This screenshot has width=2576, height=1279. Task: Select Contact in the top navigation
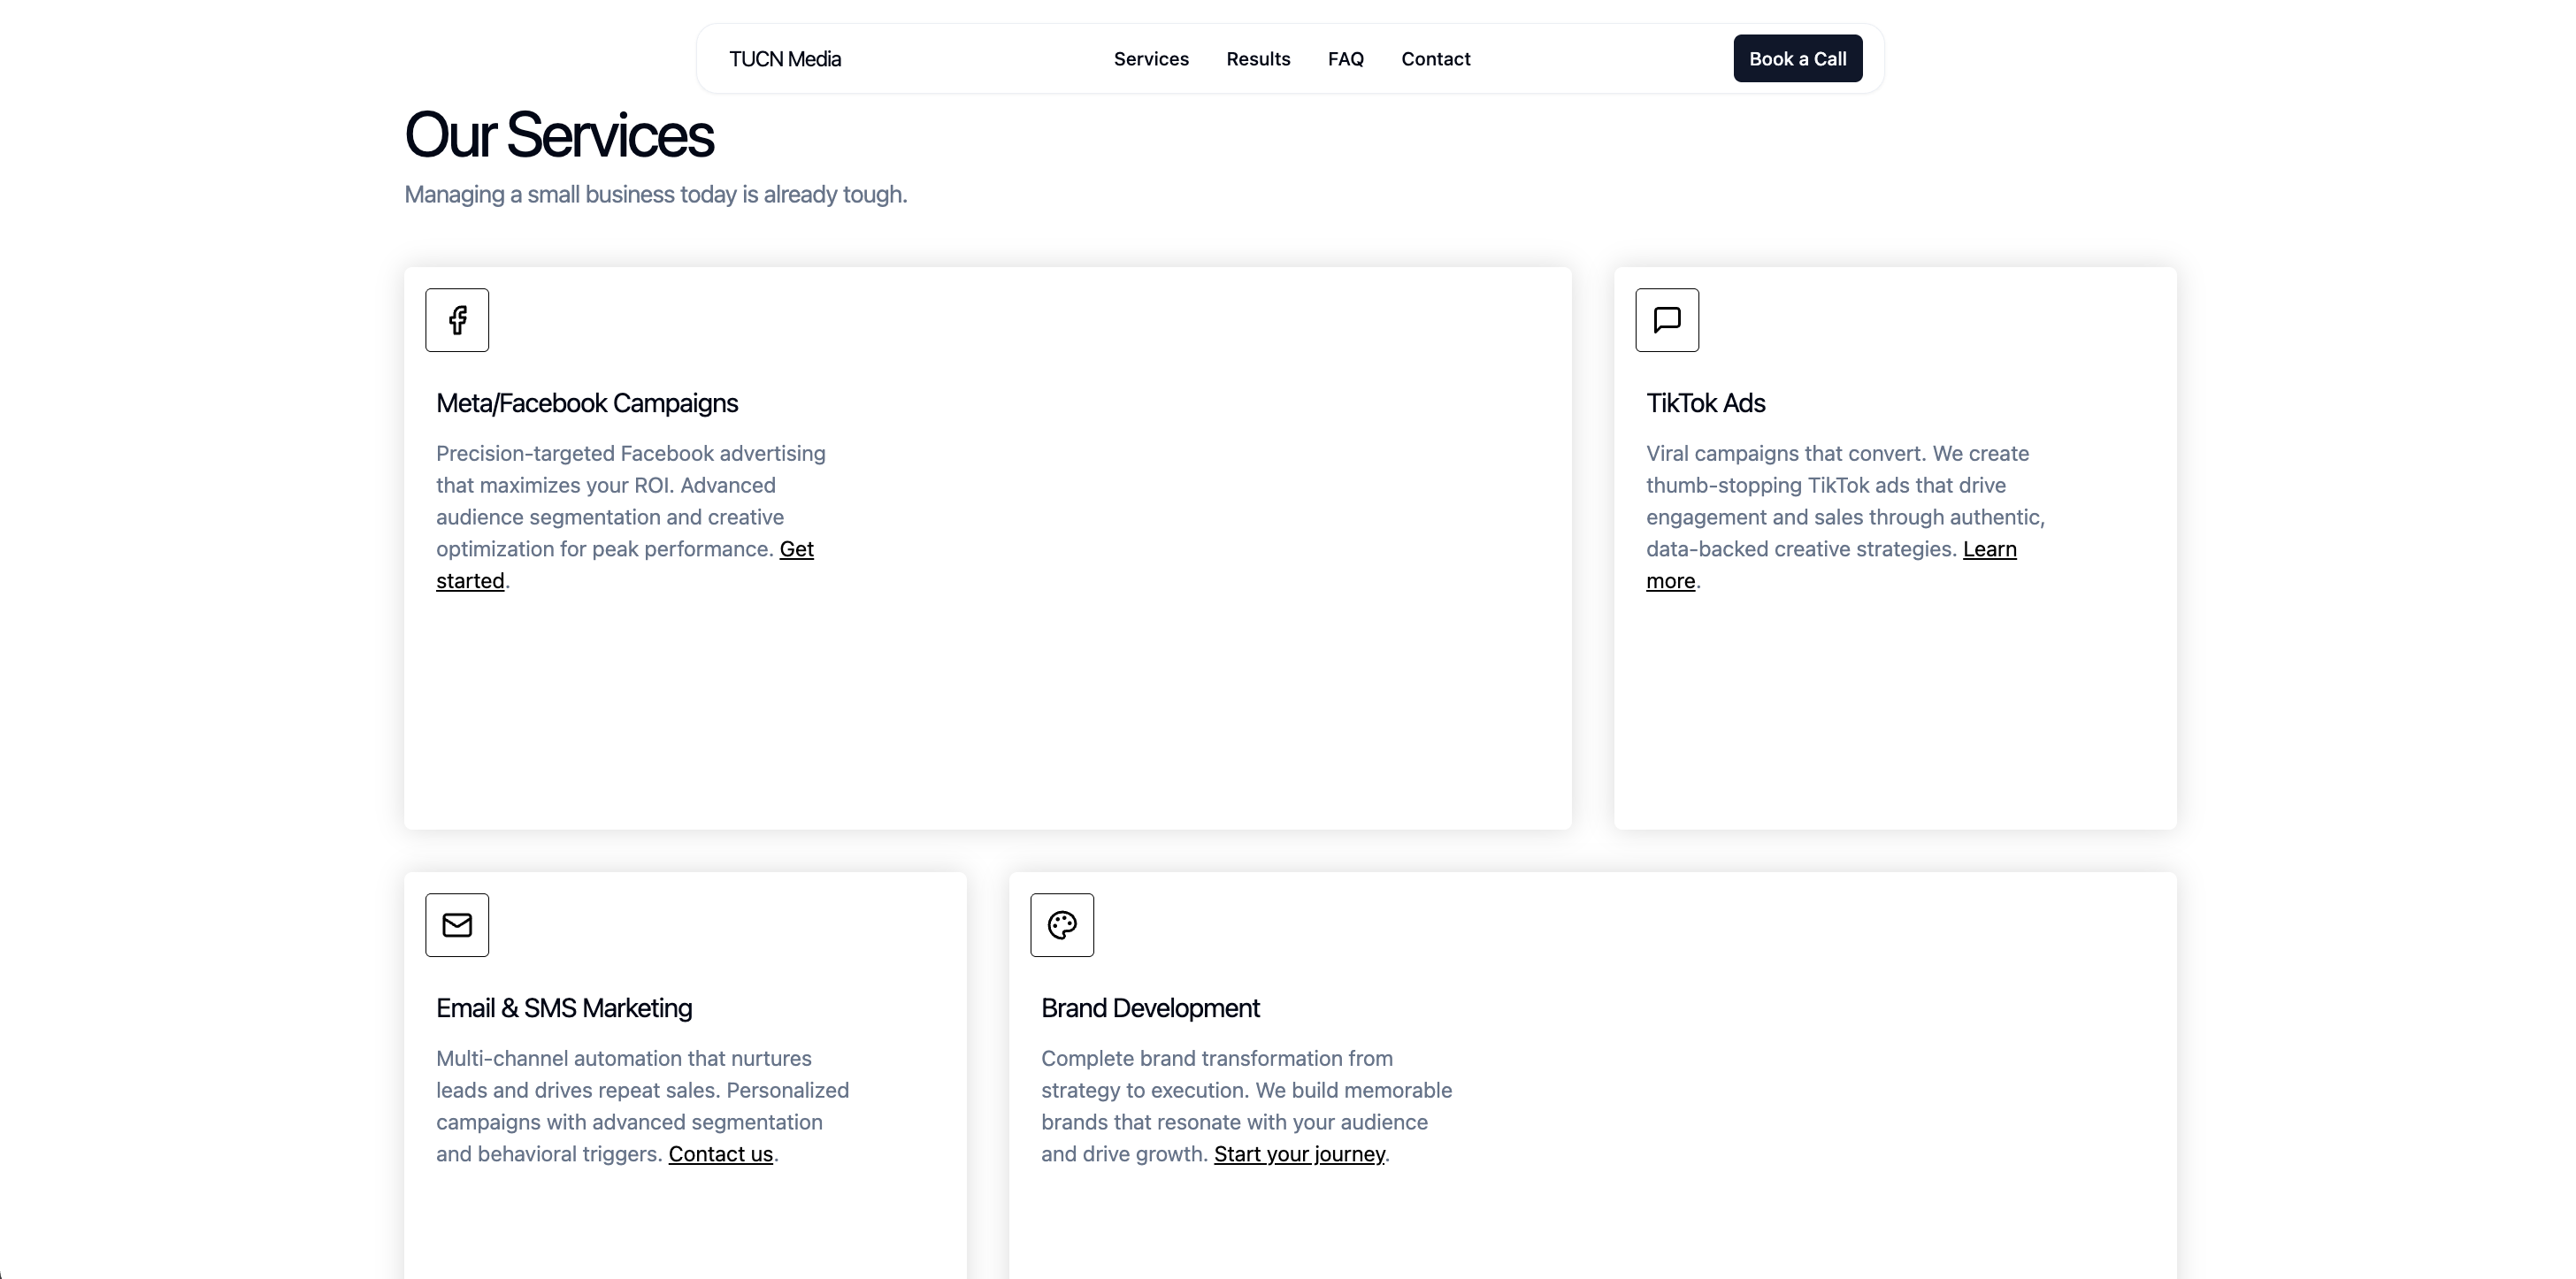(x=1435, y=59)
